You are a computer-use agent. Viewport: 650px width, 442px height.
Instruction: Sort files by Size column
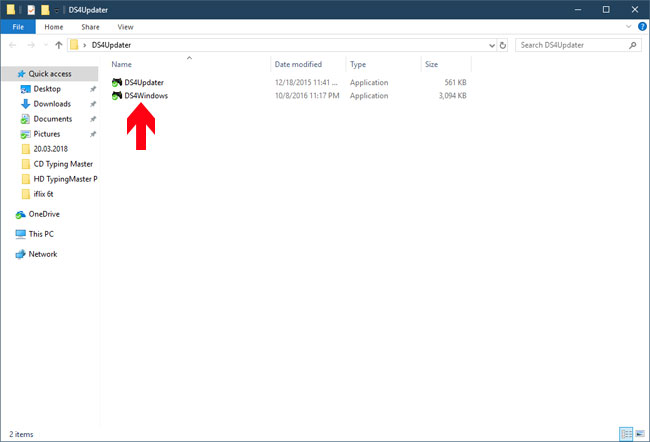tap(432, 64)
